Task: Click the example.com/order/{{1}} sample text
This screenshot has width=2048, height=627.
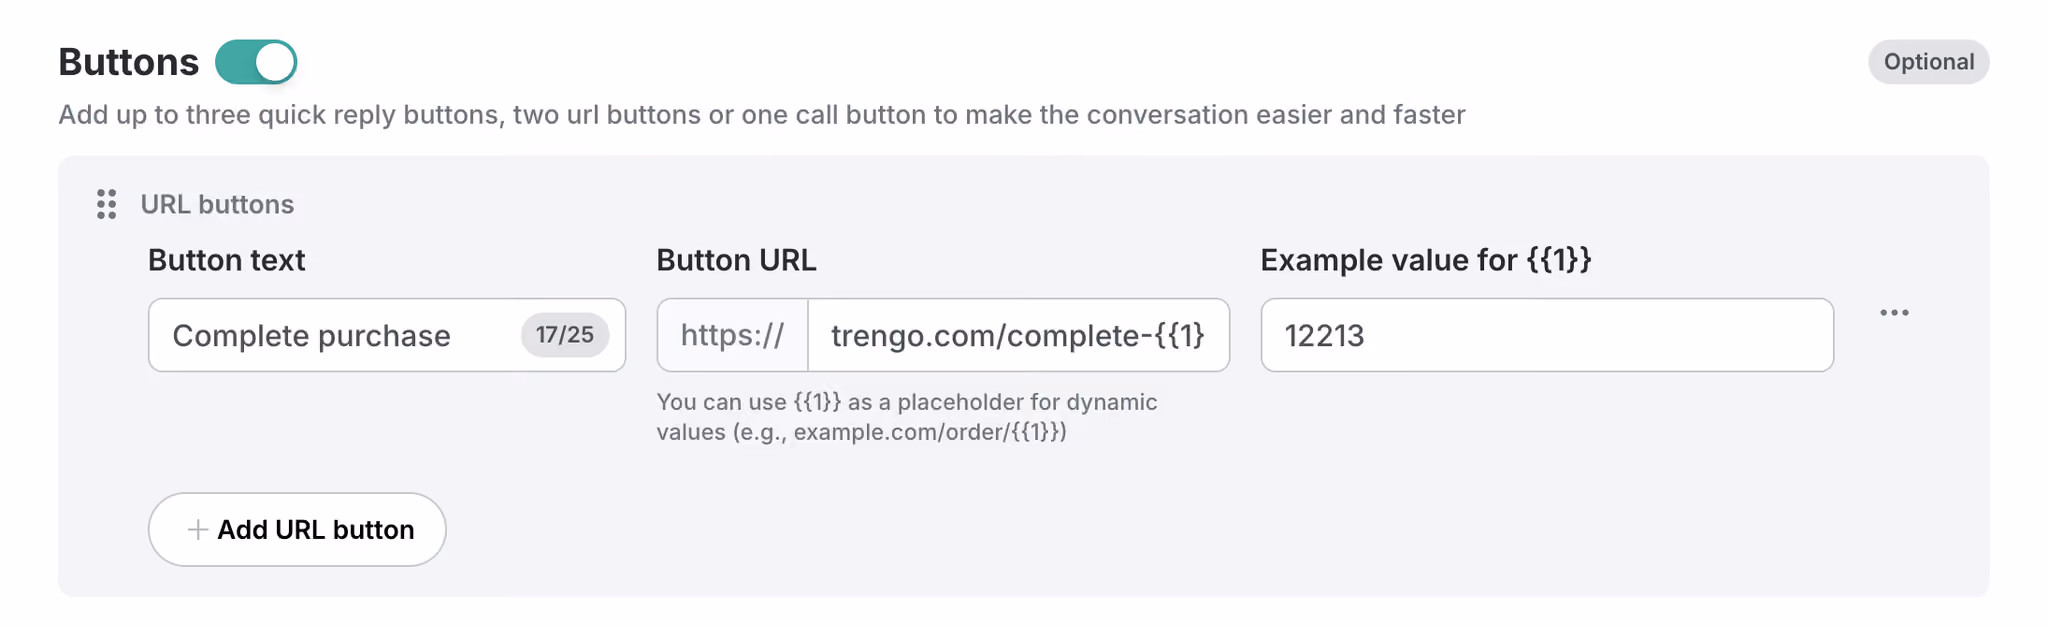Action: click(930, 432)
